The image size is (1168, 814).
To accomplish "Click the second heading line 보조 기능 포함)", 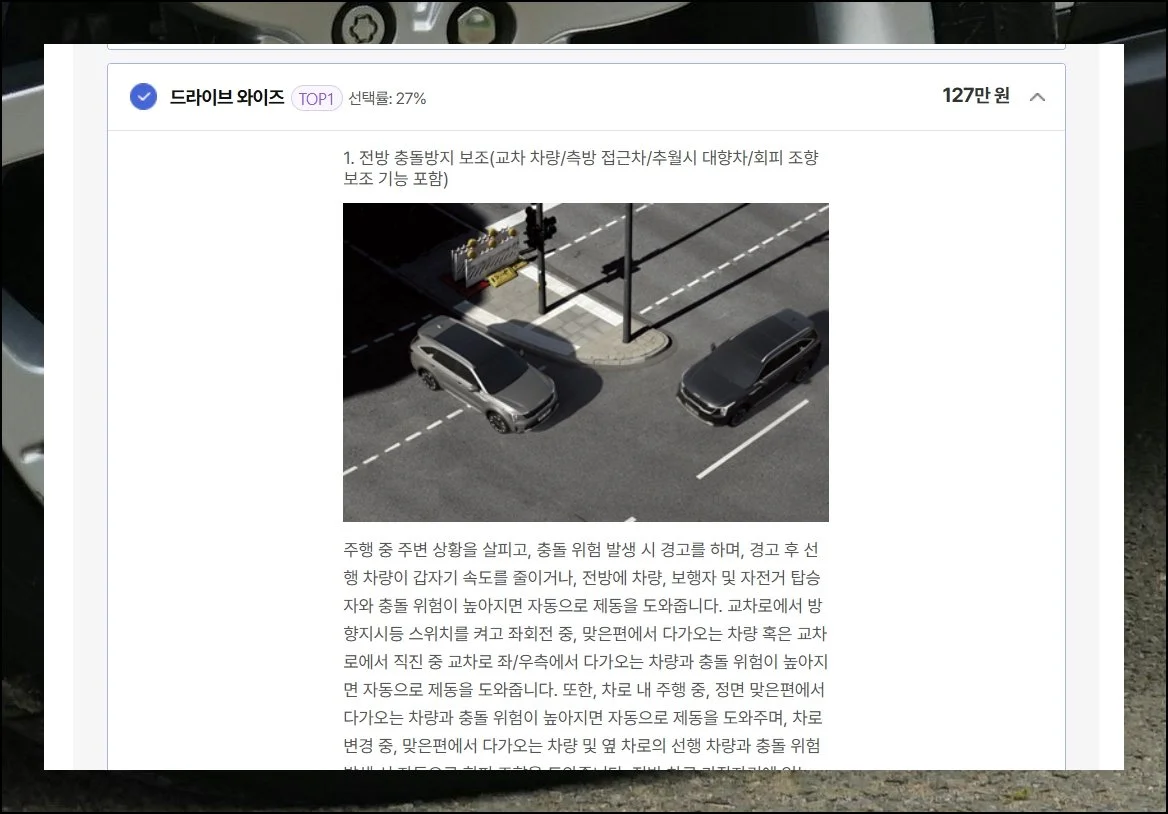I will pos(396,180).
